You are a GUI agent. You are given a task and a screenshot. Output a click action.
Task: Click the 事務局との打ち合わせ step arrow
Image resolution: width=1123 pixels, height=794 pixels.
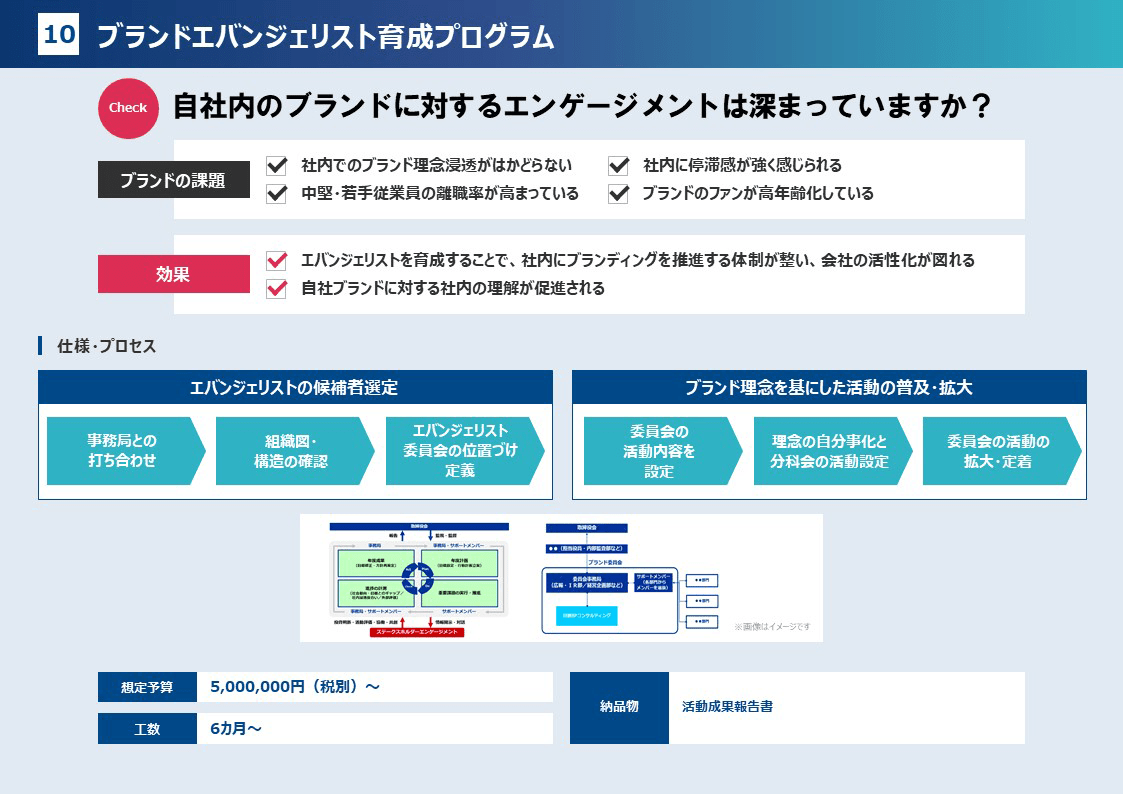pos(123,451)
